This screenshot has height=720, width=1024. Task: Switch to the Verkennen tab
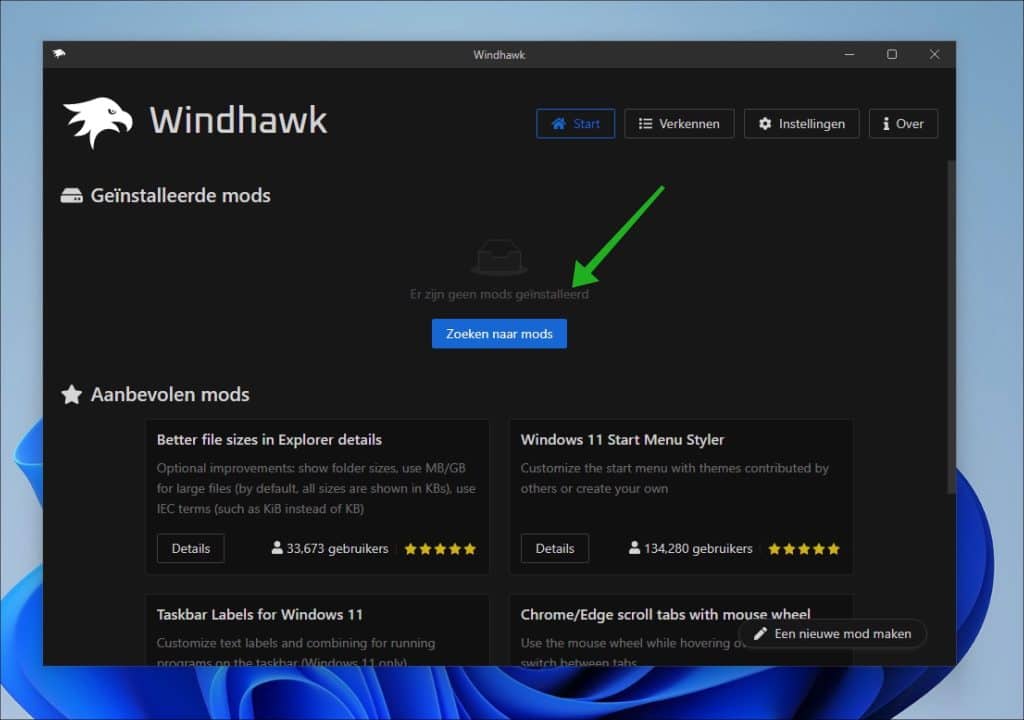click(679, 123)
